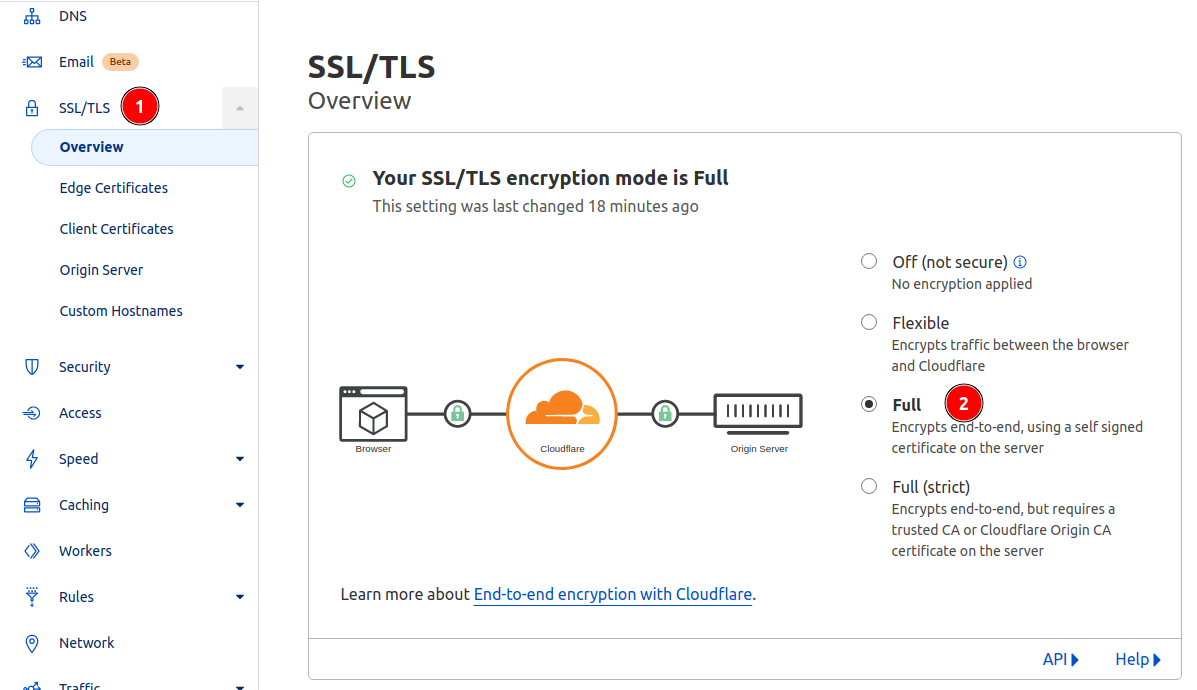Open End-to-end encryption with Cloudflare link
The height and width of the screenshot is (690, 1197).
click(x=613, y=595)
